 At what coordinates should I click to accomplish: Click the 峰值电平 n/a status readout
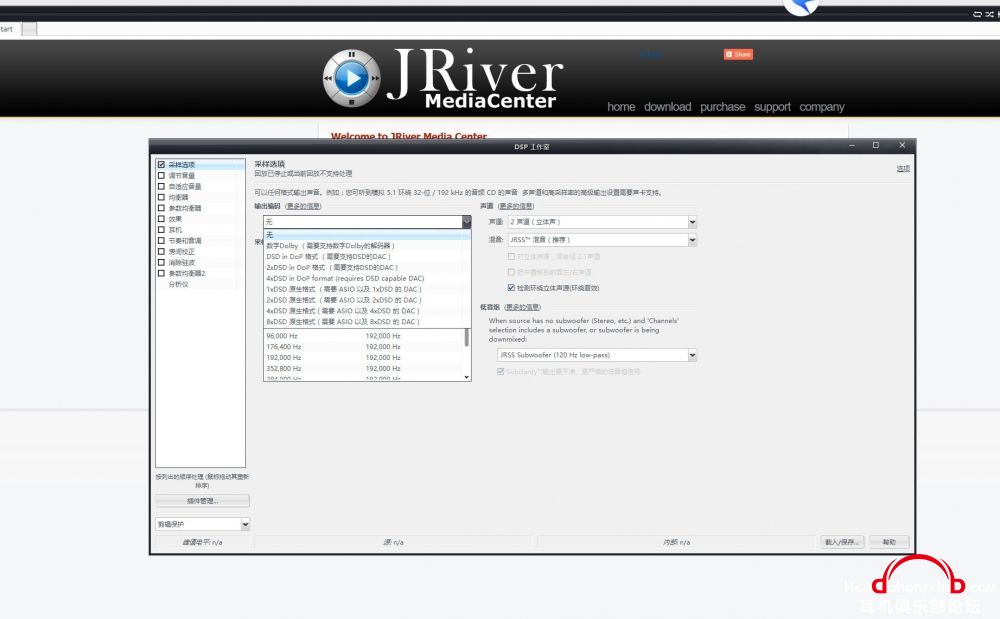click(202, 543)
